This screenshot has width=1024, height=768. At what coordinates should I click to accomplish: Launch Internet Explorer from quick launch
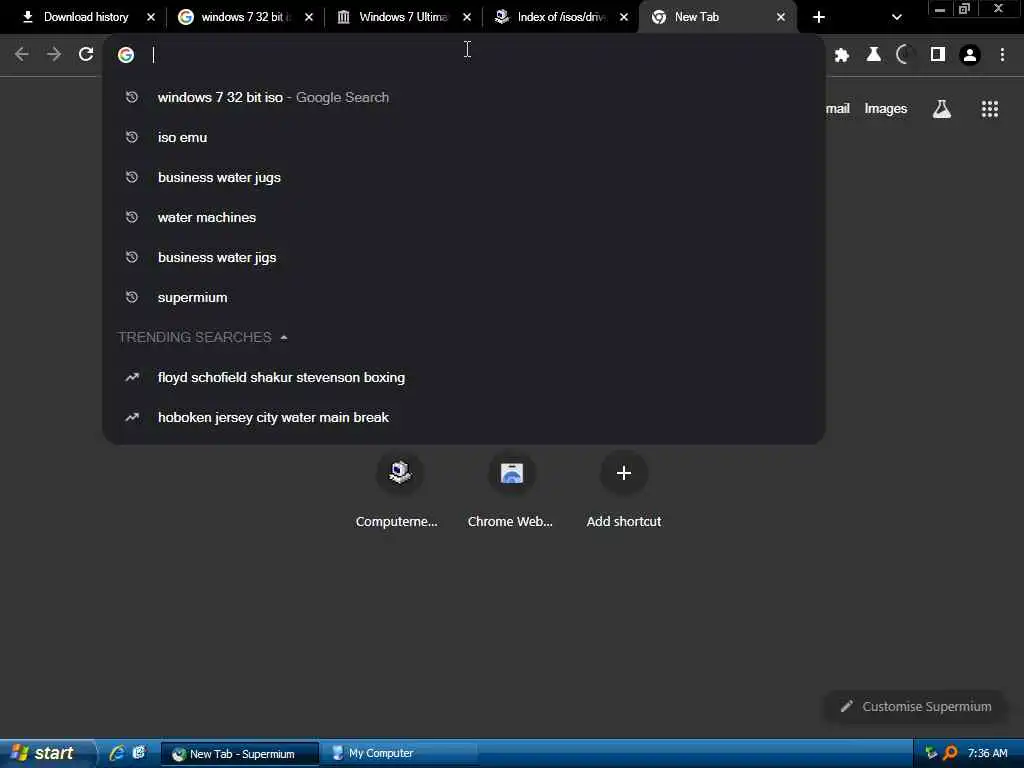tap(117, 753)
